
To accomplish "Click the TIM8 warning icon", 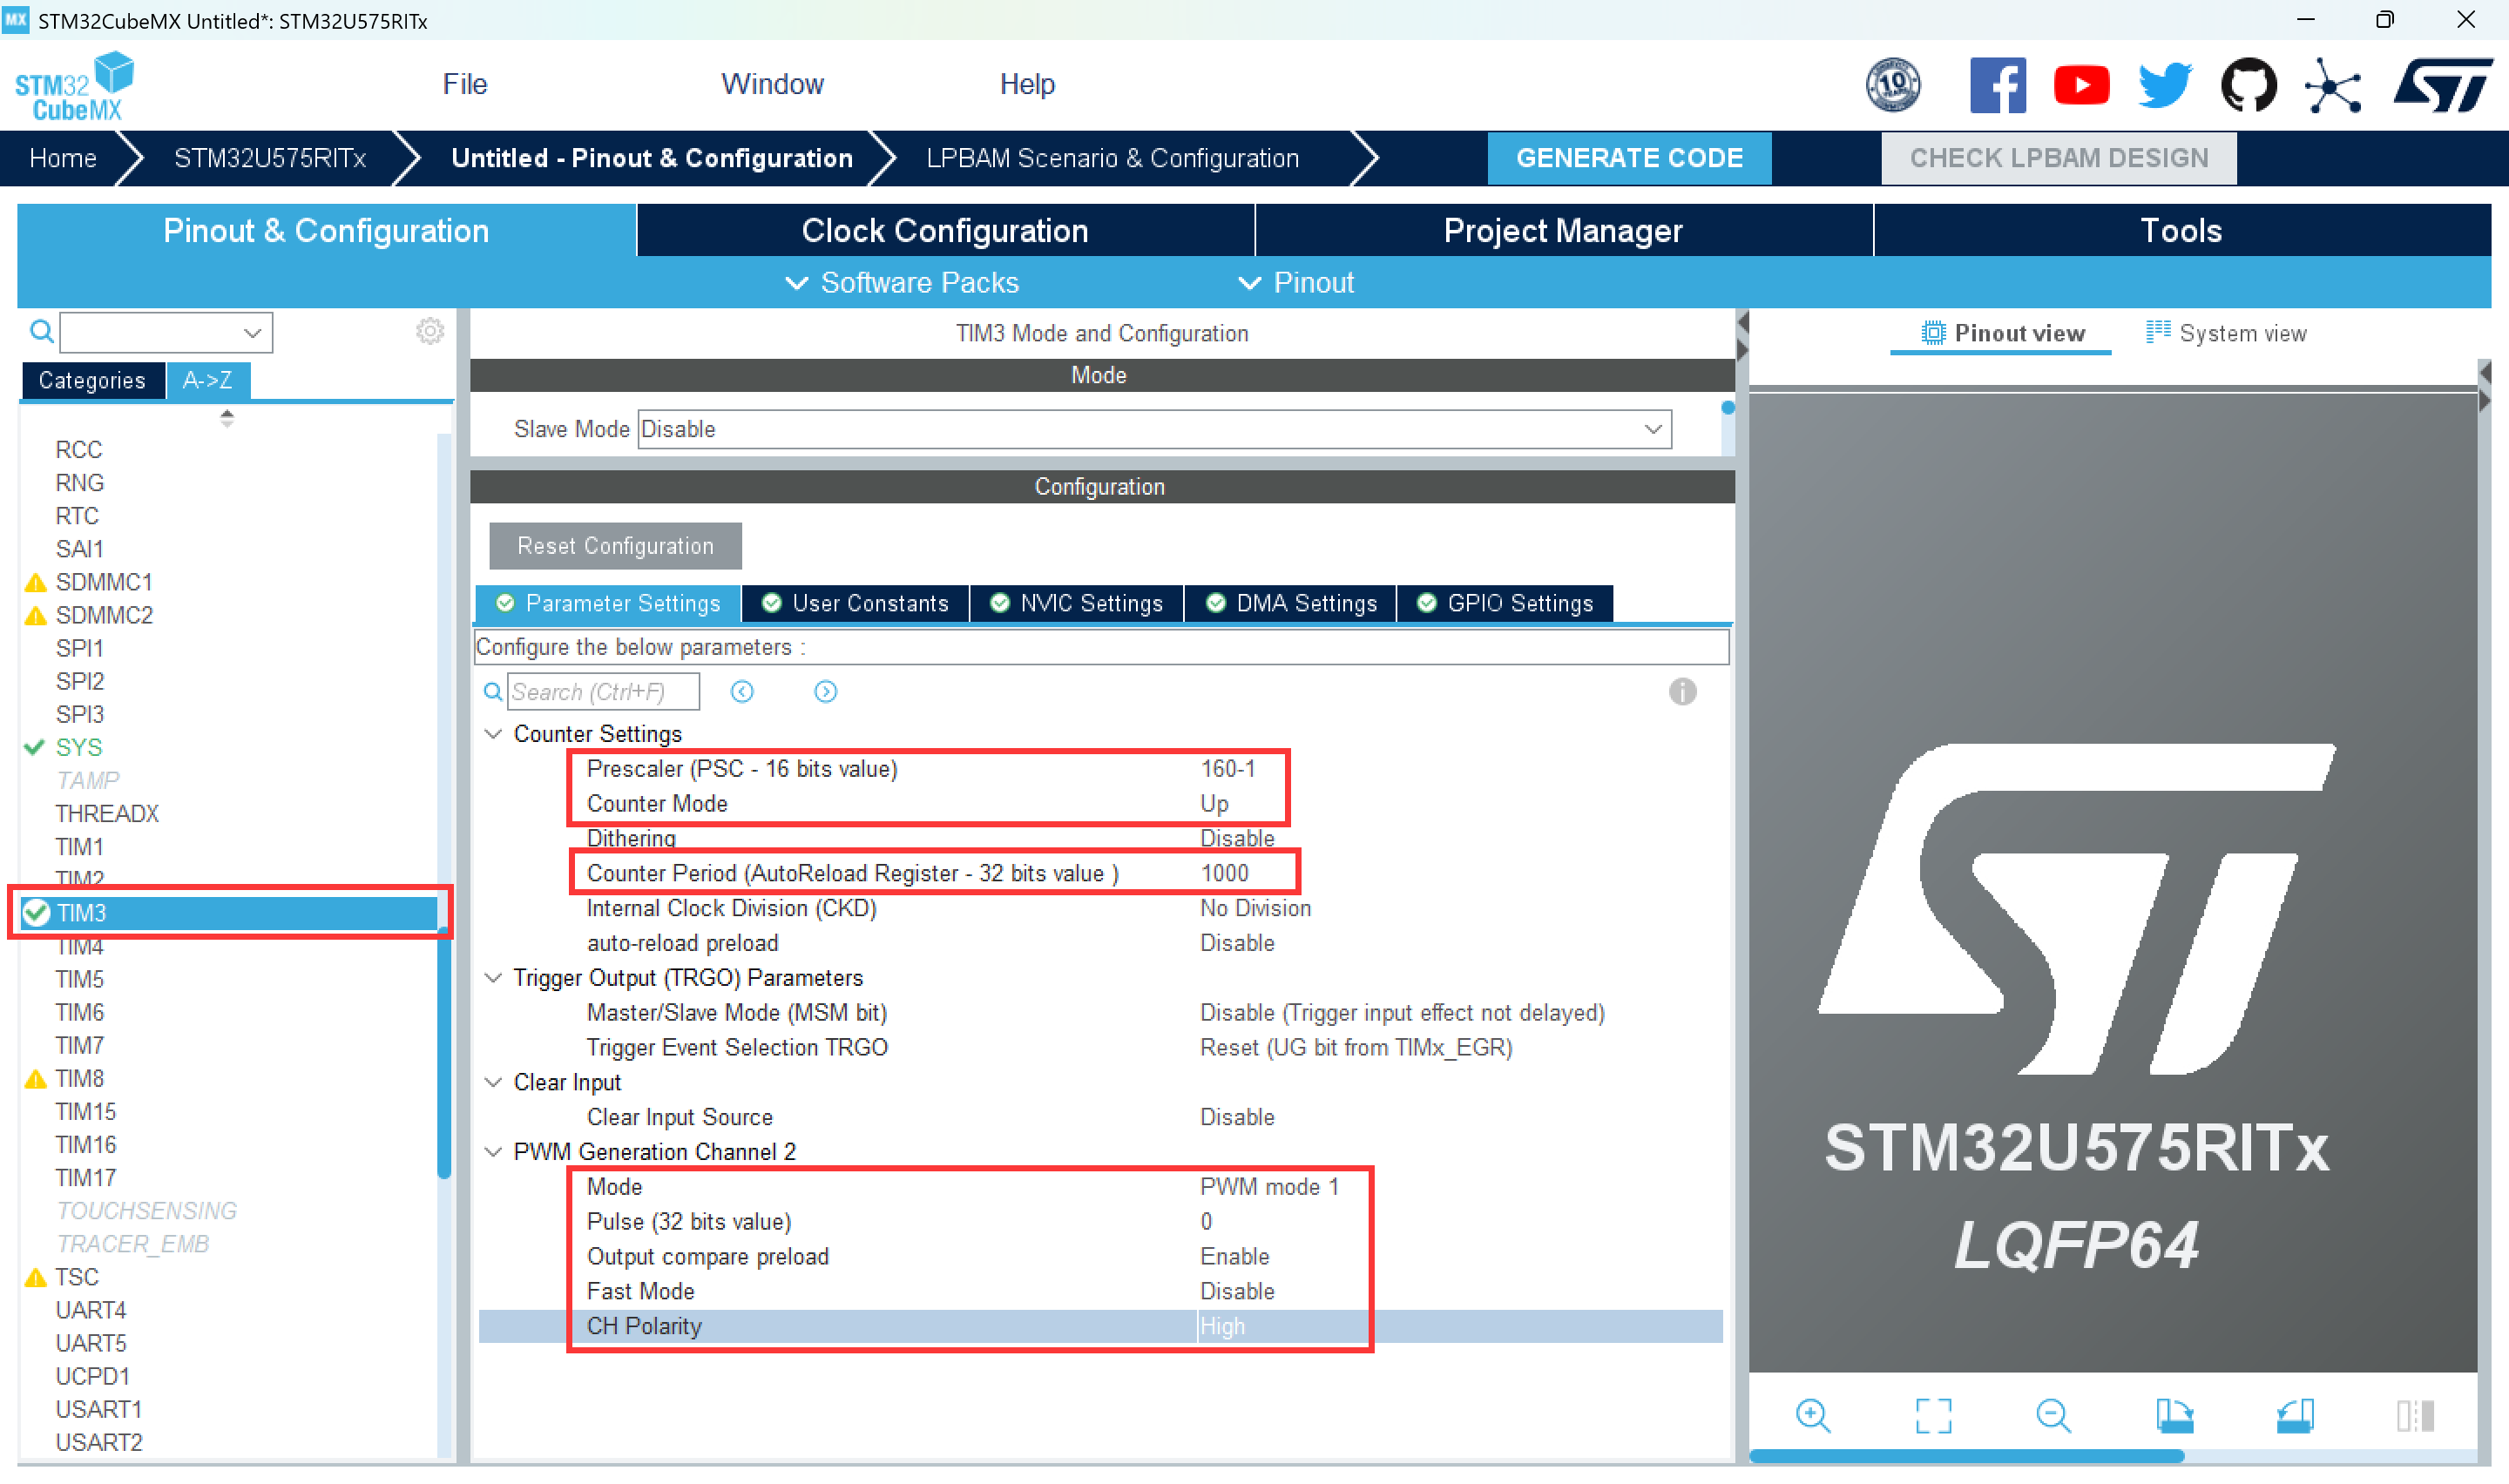I will pyautogui.click(x=35, y=1078).
